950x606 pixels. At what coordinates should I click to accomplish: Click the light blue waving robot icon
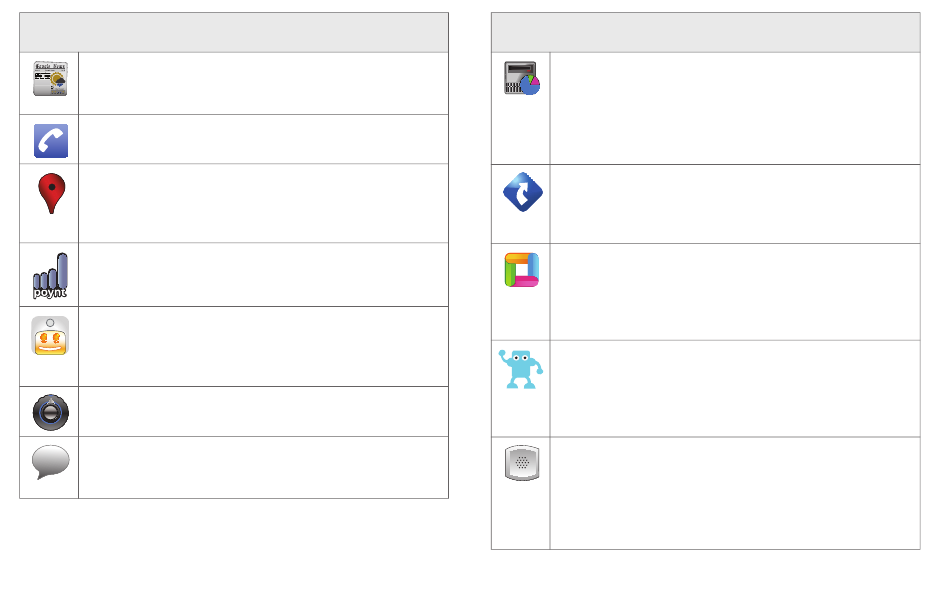pos(521,369)
